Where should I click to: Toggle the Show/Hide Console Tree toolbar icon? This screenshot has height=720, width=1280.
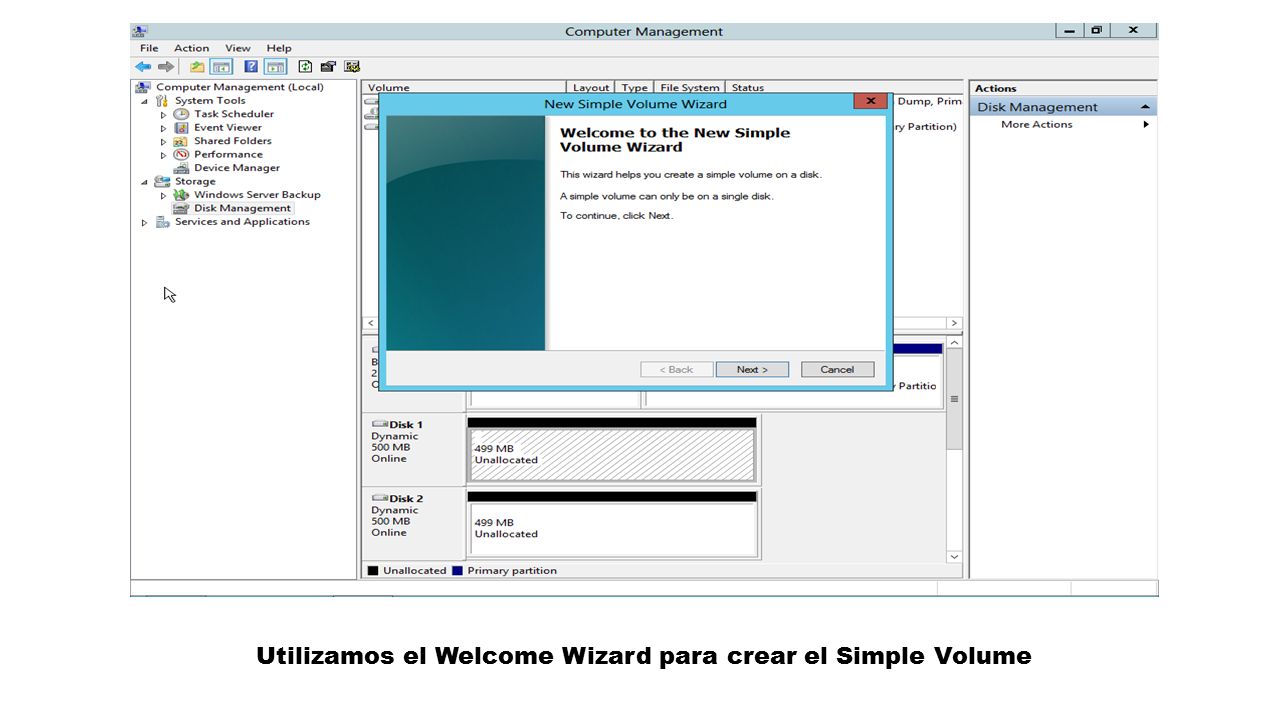pyautogui.click(x=221, y=67)
